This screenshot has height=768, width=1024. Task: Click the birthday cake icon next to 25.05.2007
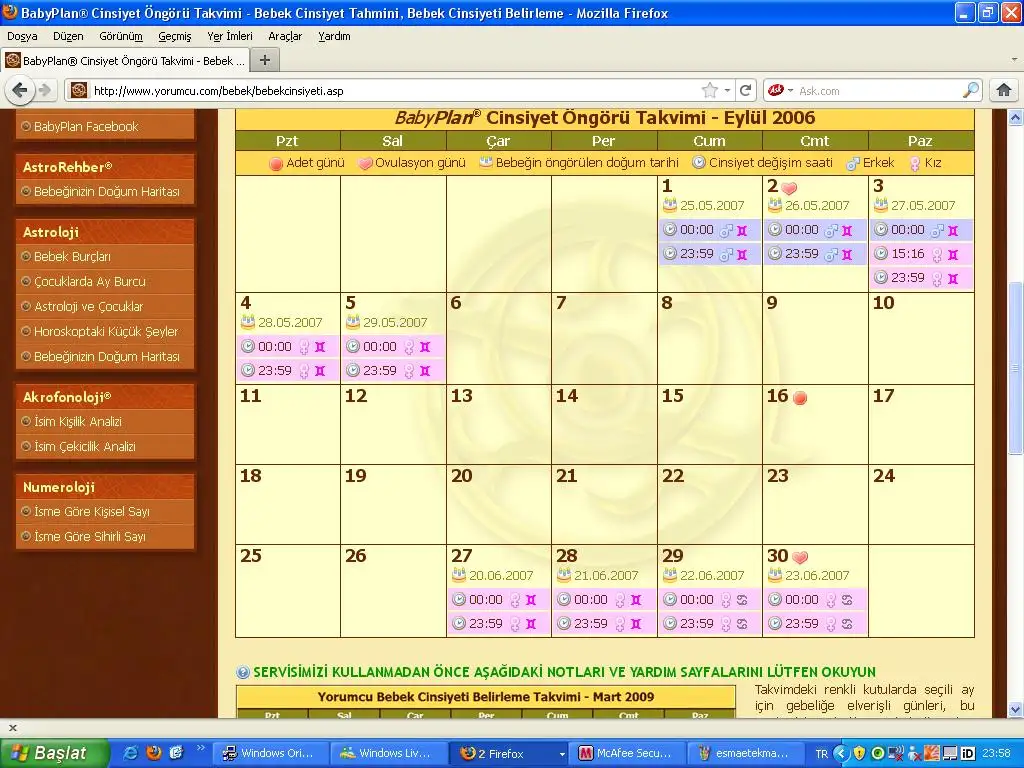669,205
